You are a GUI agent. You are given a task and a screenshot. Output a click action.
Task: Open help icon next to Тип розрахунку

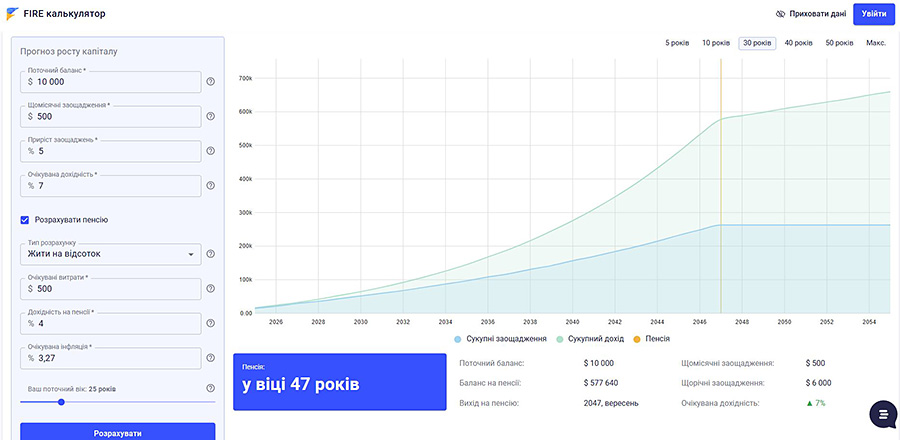tap(210, 254)
